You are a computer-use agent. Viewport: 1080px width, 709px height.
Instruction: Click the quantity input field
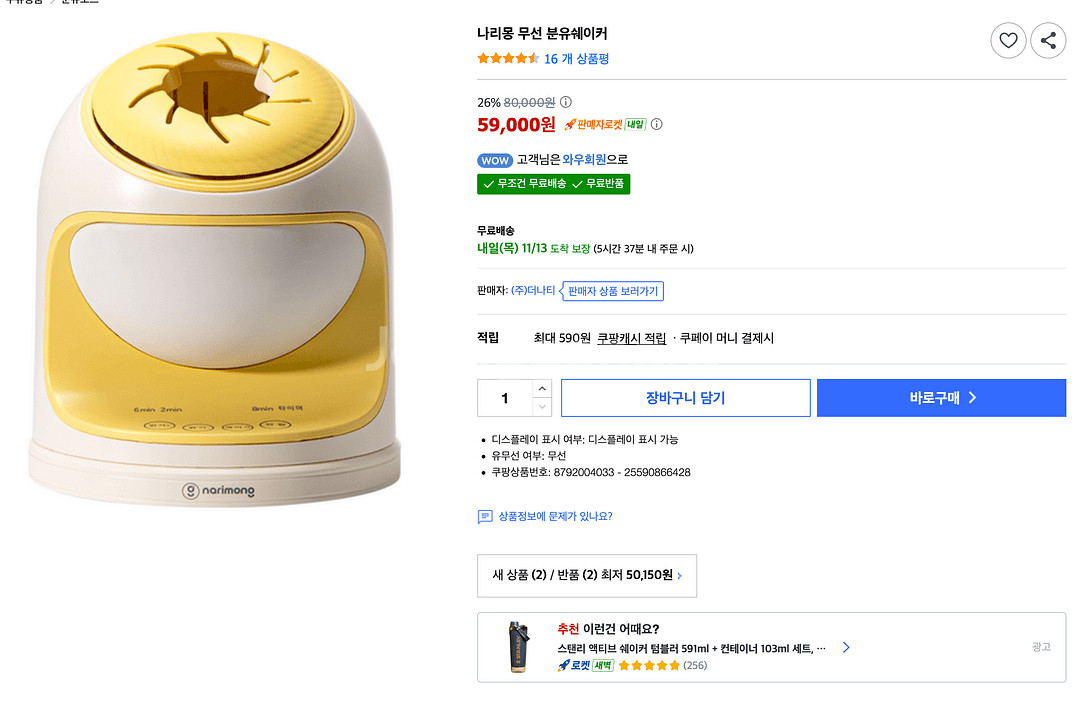pyautogui.click(x=505, y=398)
